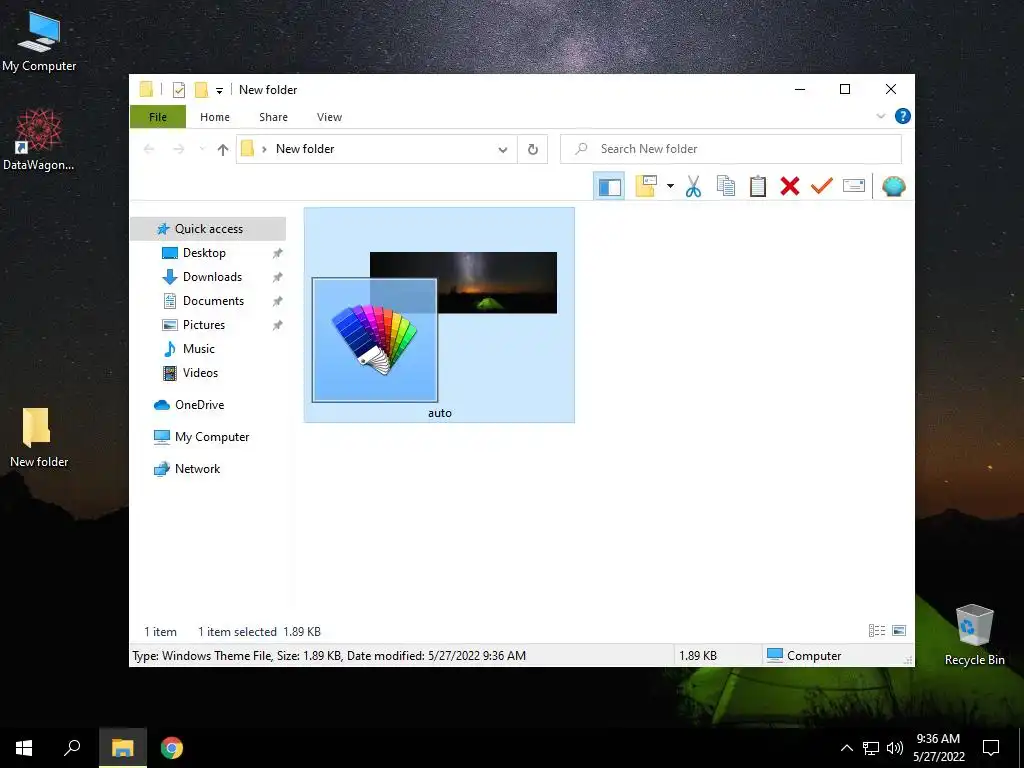The width and height of the screenshot is (1024, 768).
Task: Click the pin icon beside Documents
Action: 278,301
